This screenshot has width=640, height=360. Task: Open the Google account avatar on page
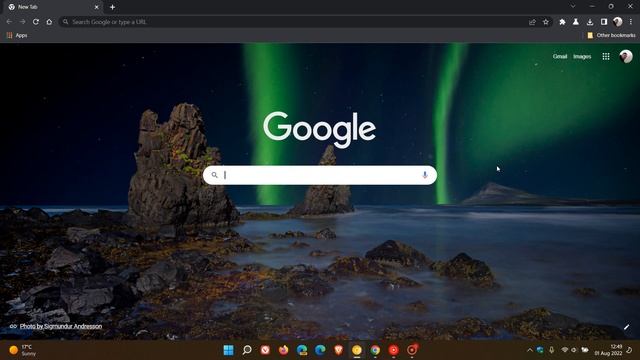tap(626, 56)
